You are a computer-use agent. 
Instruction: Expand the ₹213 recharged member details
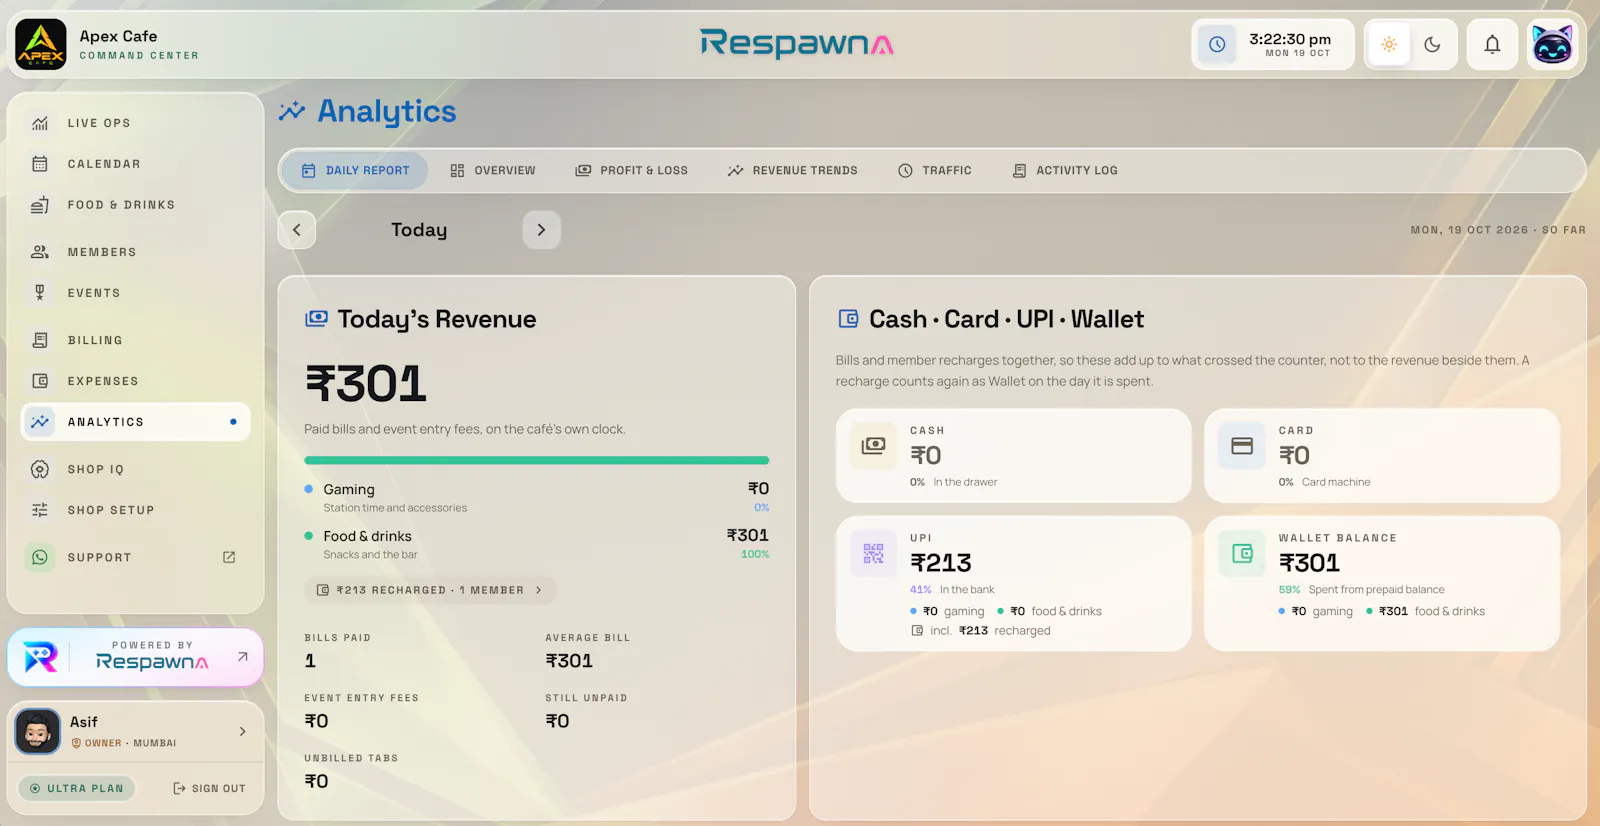coord(430,590)
